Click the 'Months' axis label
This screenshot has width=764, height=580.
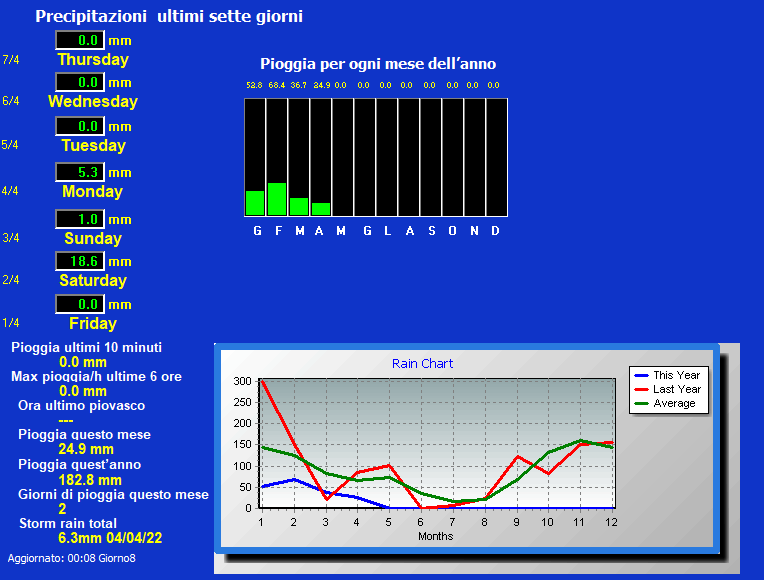(436, 536)
